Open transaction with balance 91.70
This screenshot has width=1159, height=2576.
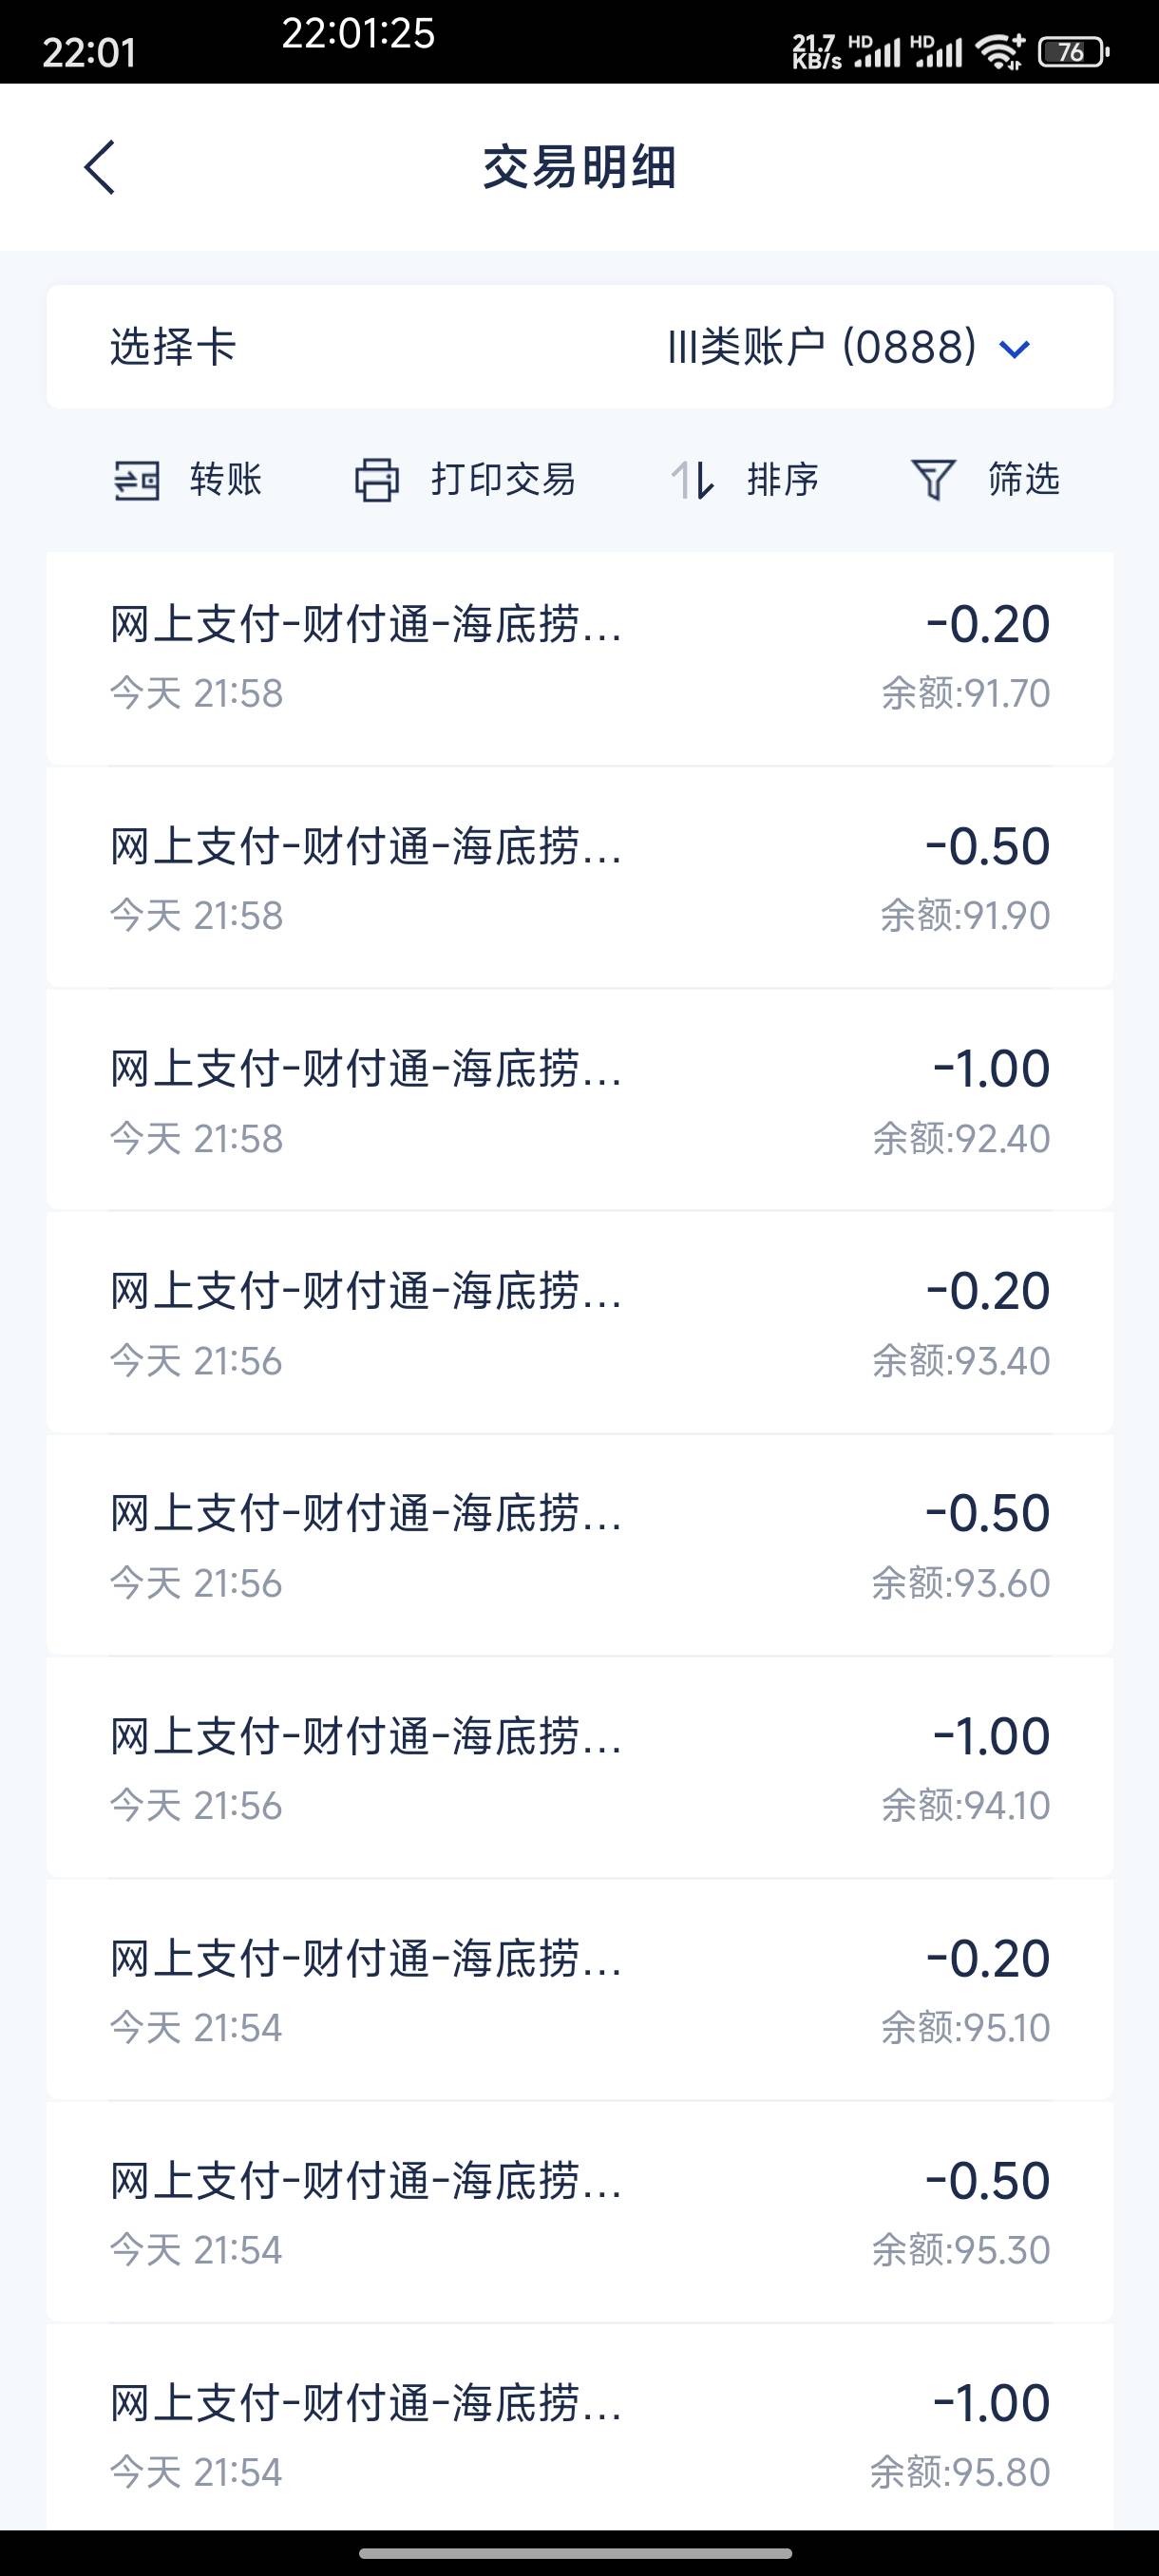pyautogui.click(x=580, y=657)
